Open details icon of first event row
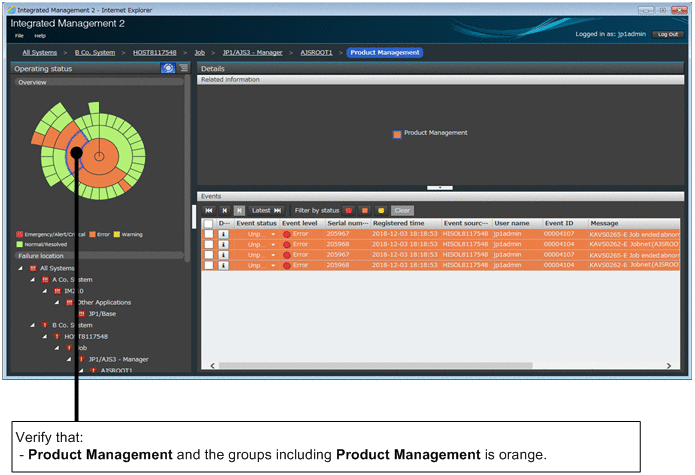The width and height of the screenshot is (695, 475). (x=224, y=234)
